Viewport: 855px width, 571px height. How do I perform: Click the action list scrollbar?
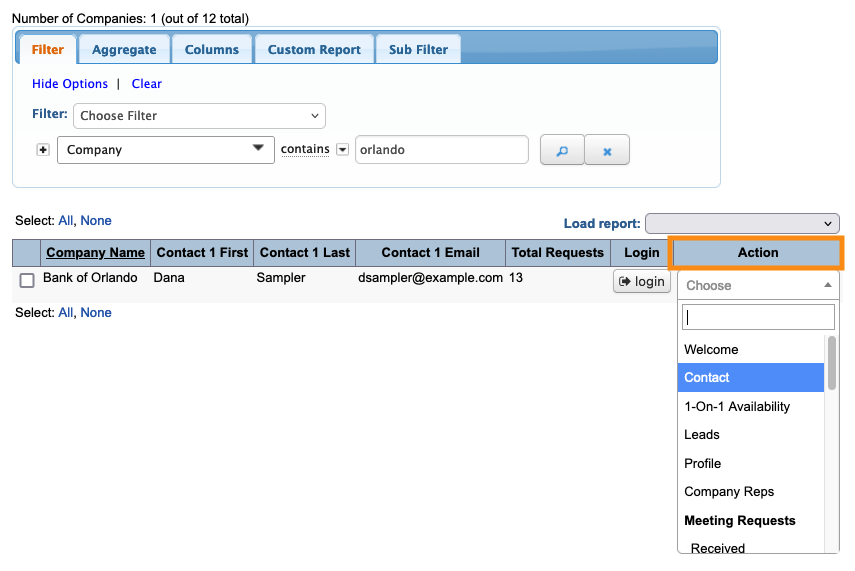[x=832, y=363]
